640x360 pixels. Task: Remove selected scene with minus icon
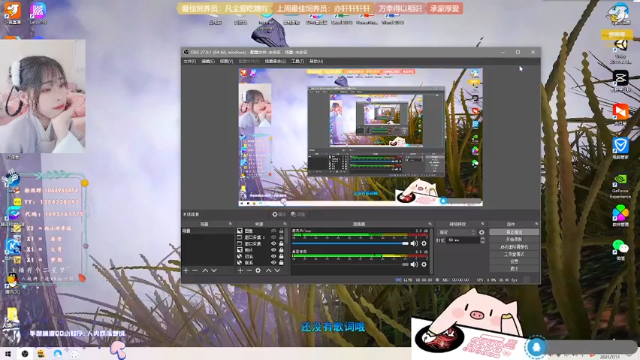click(x=195, y=271)
